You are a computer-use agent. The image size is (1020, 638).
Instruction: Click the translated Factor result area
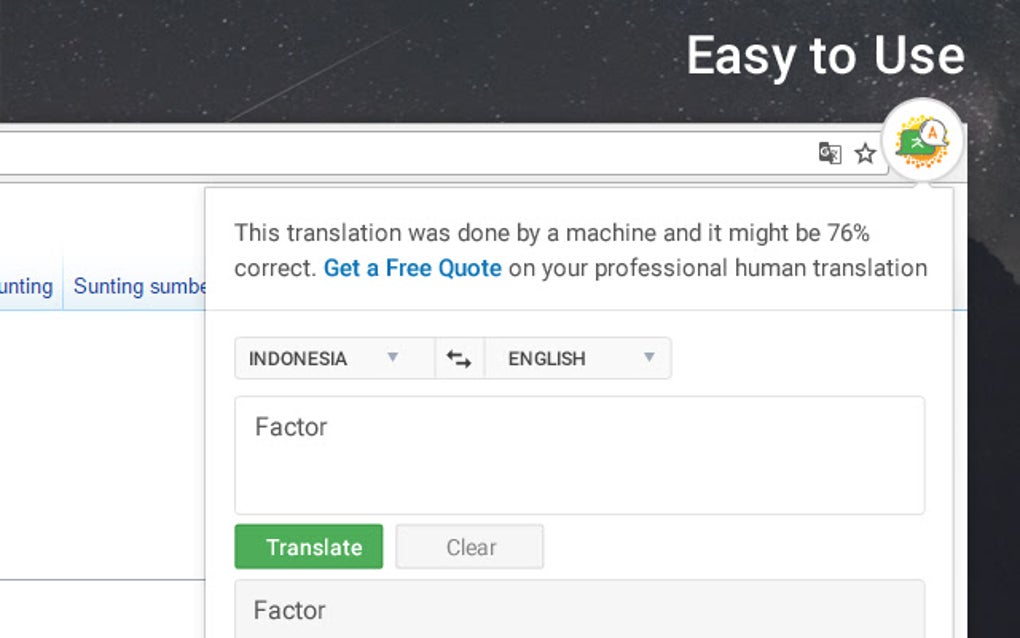(x=579, y=609)
